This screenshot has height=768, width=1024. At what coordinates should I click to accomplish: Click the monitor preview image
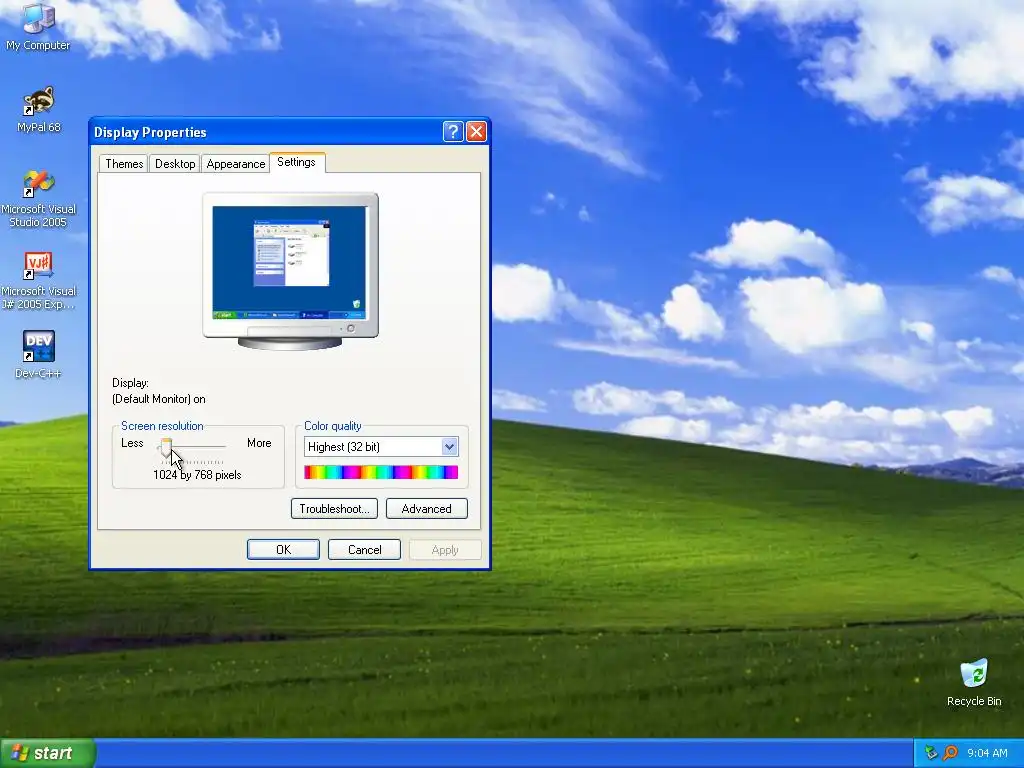coord(290,271)
